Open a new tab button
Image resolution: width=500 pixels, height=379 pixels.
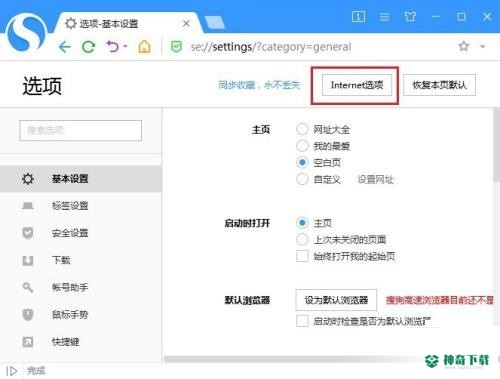215,22
